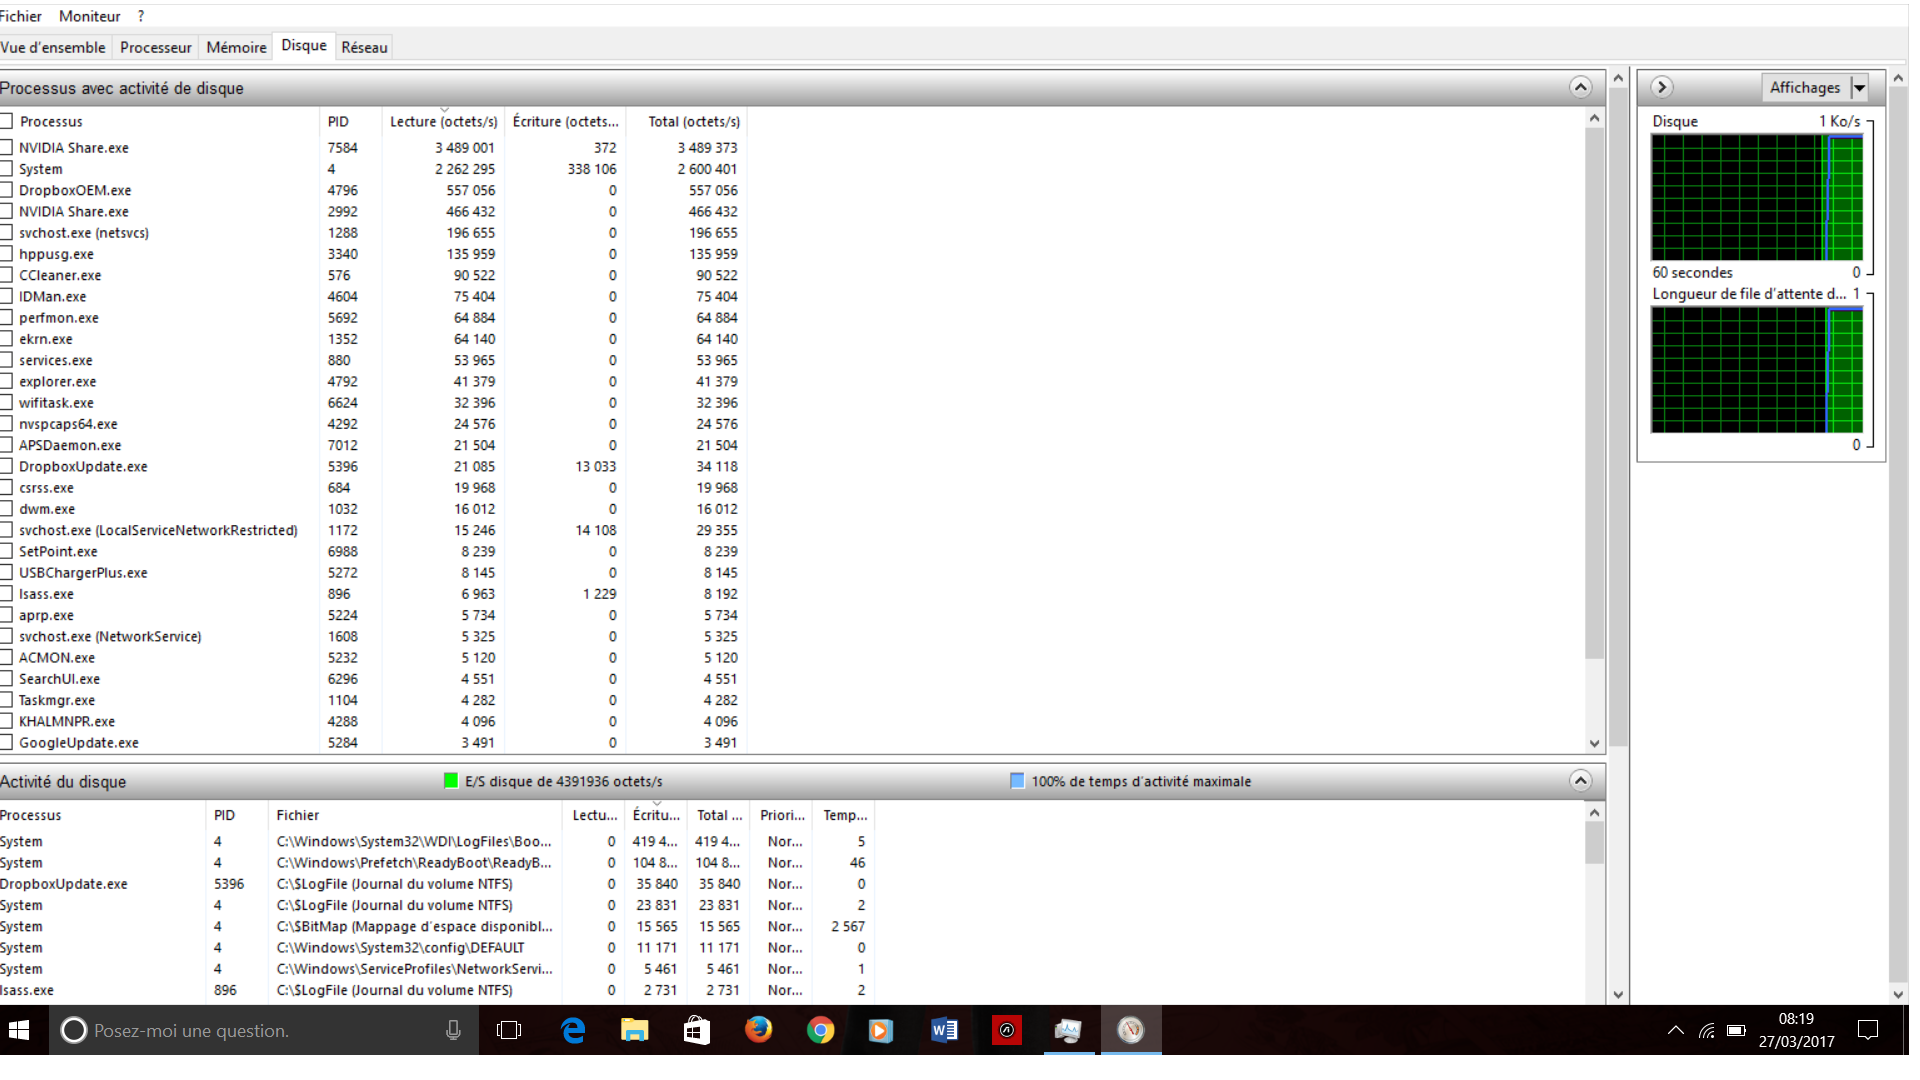This screenshot has height=1080, width=1920.
Task: Collapse the Processus avec activité de disque section
Action: tap(1580, 87)
